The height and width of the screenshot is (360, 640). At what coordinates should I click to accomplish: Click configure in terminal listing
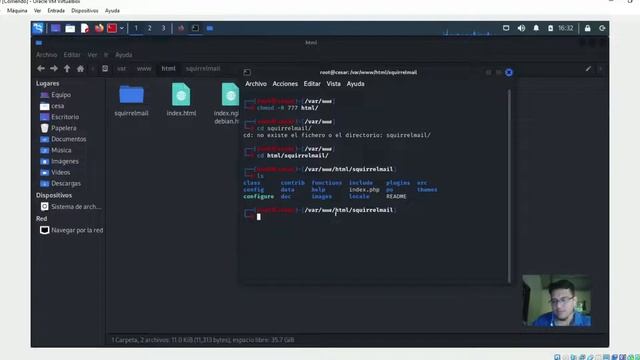tap(258, 196)
